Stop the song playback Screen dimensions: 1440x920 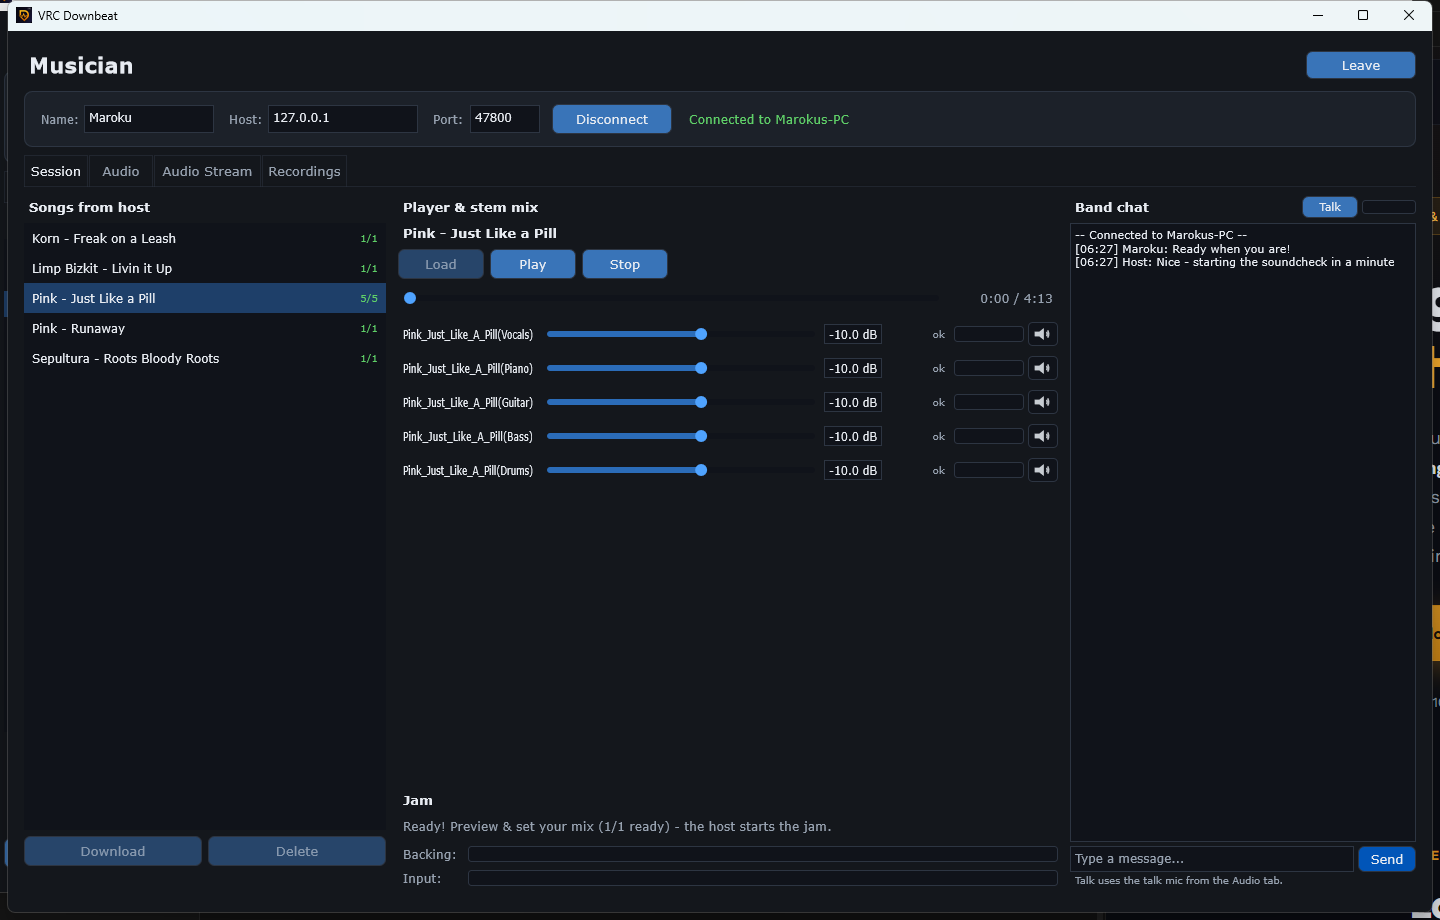pyautogui.click(x=625, y=264)
